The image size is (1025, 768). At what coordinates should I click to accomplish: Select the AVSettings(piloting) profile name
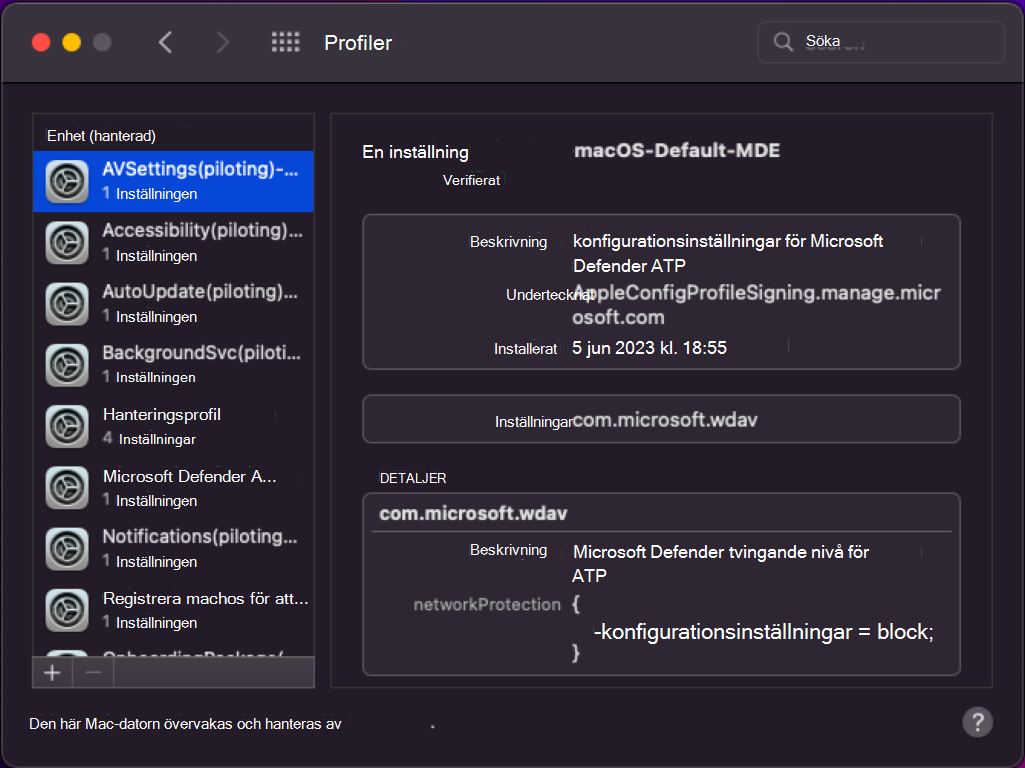pos(200,169)
